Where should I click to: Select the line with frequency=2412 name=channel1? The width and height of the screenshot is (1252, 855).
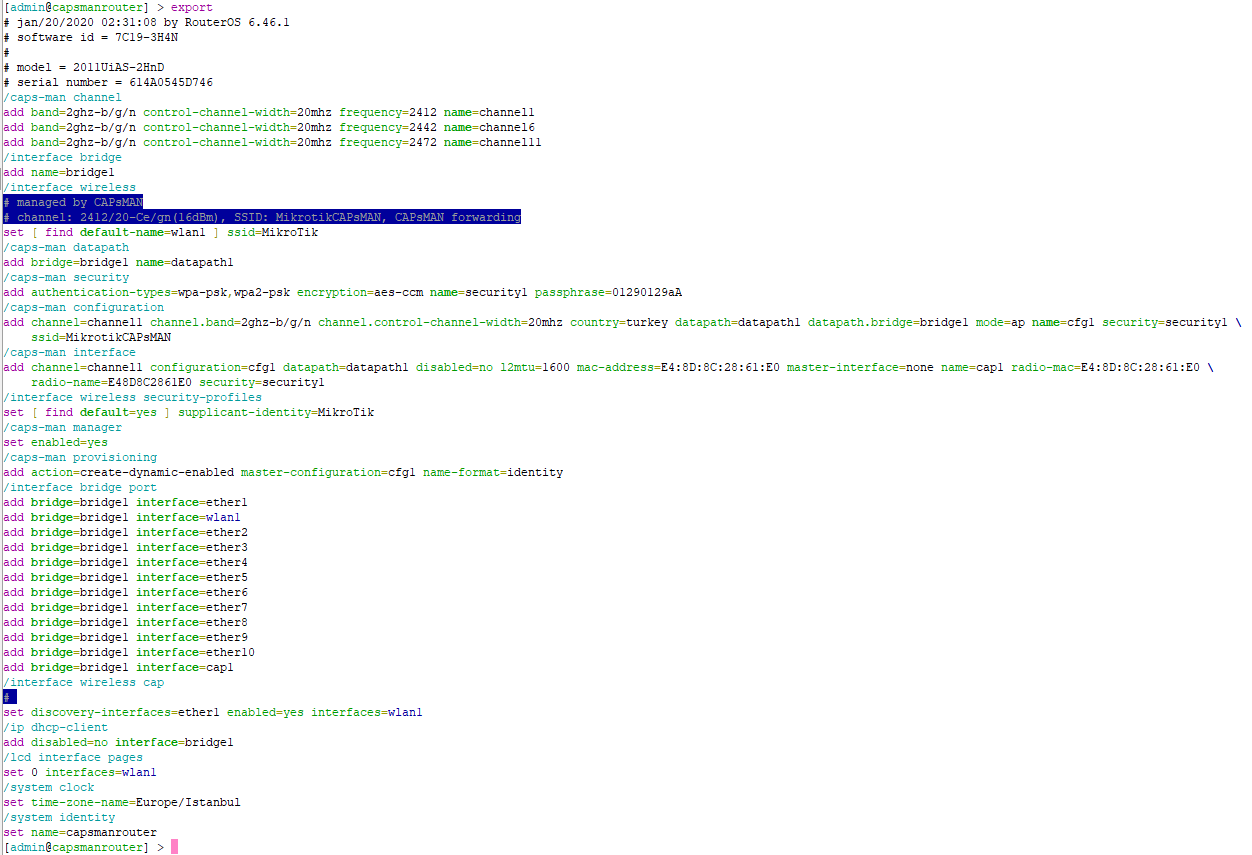point(269,112)
